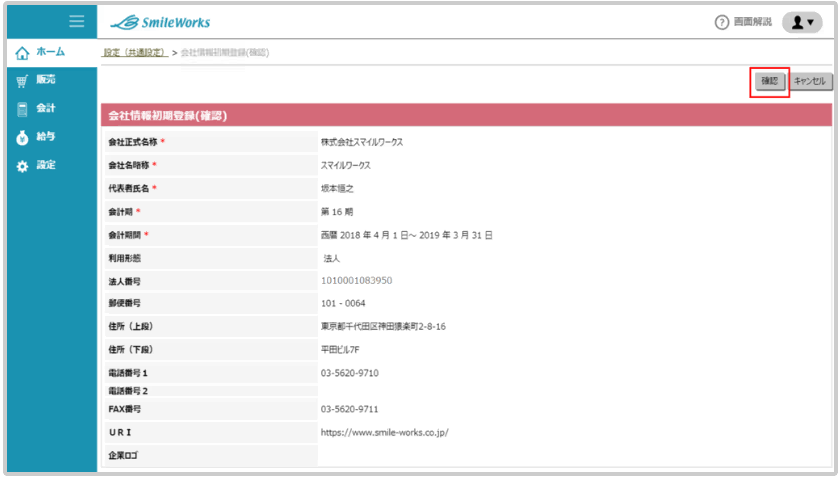
Task: Select 設定 in the sidebar menu
Action: coord(46,165)
